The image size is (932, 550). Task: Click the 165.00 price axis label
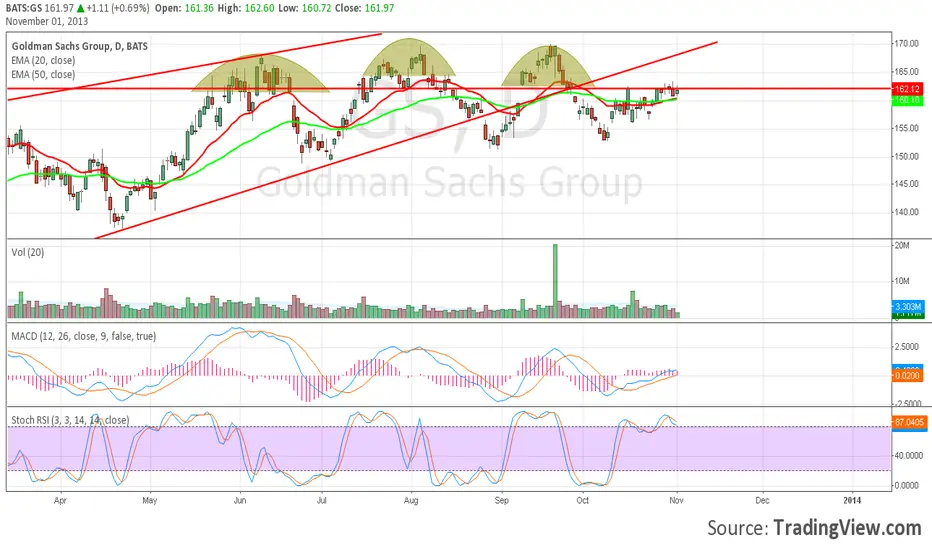(906, 71)
